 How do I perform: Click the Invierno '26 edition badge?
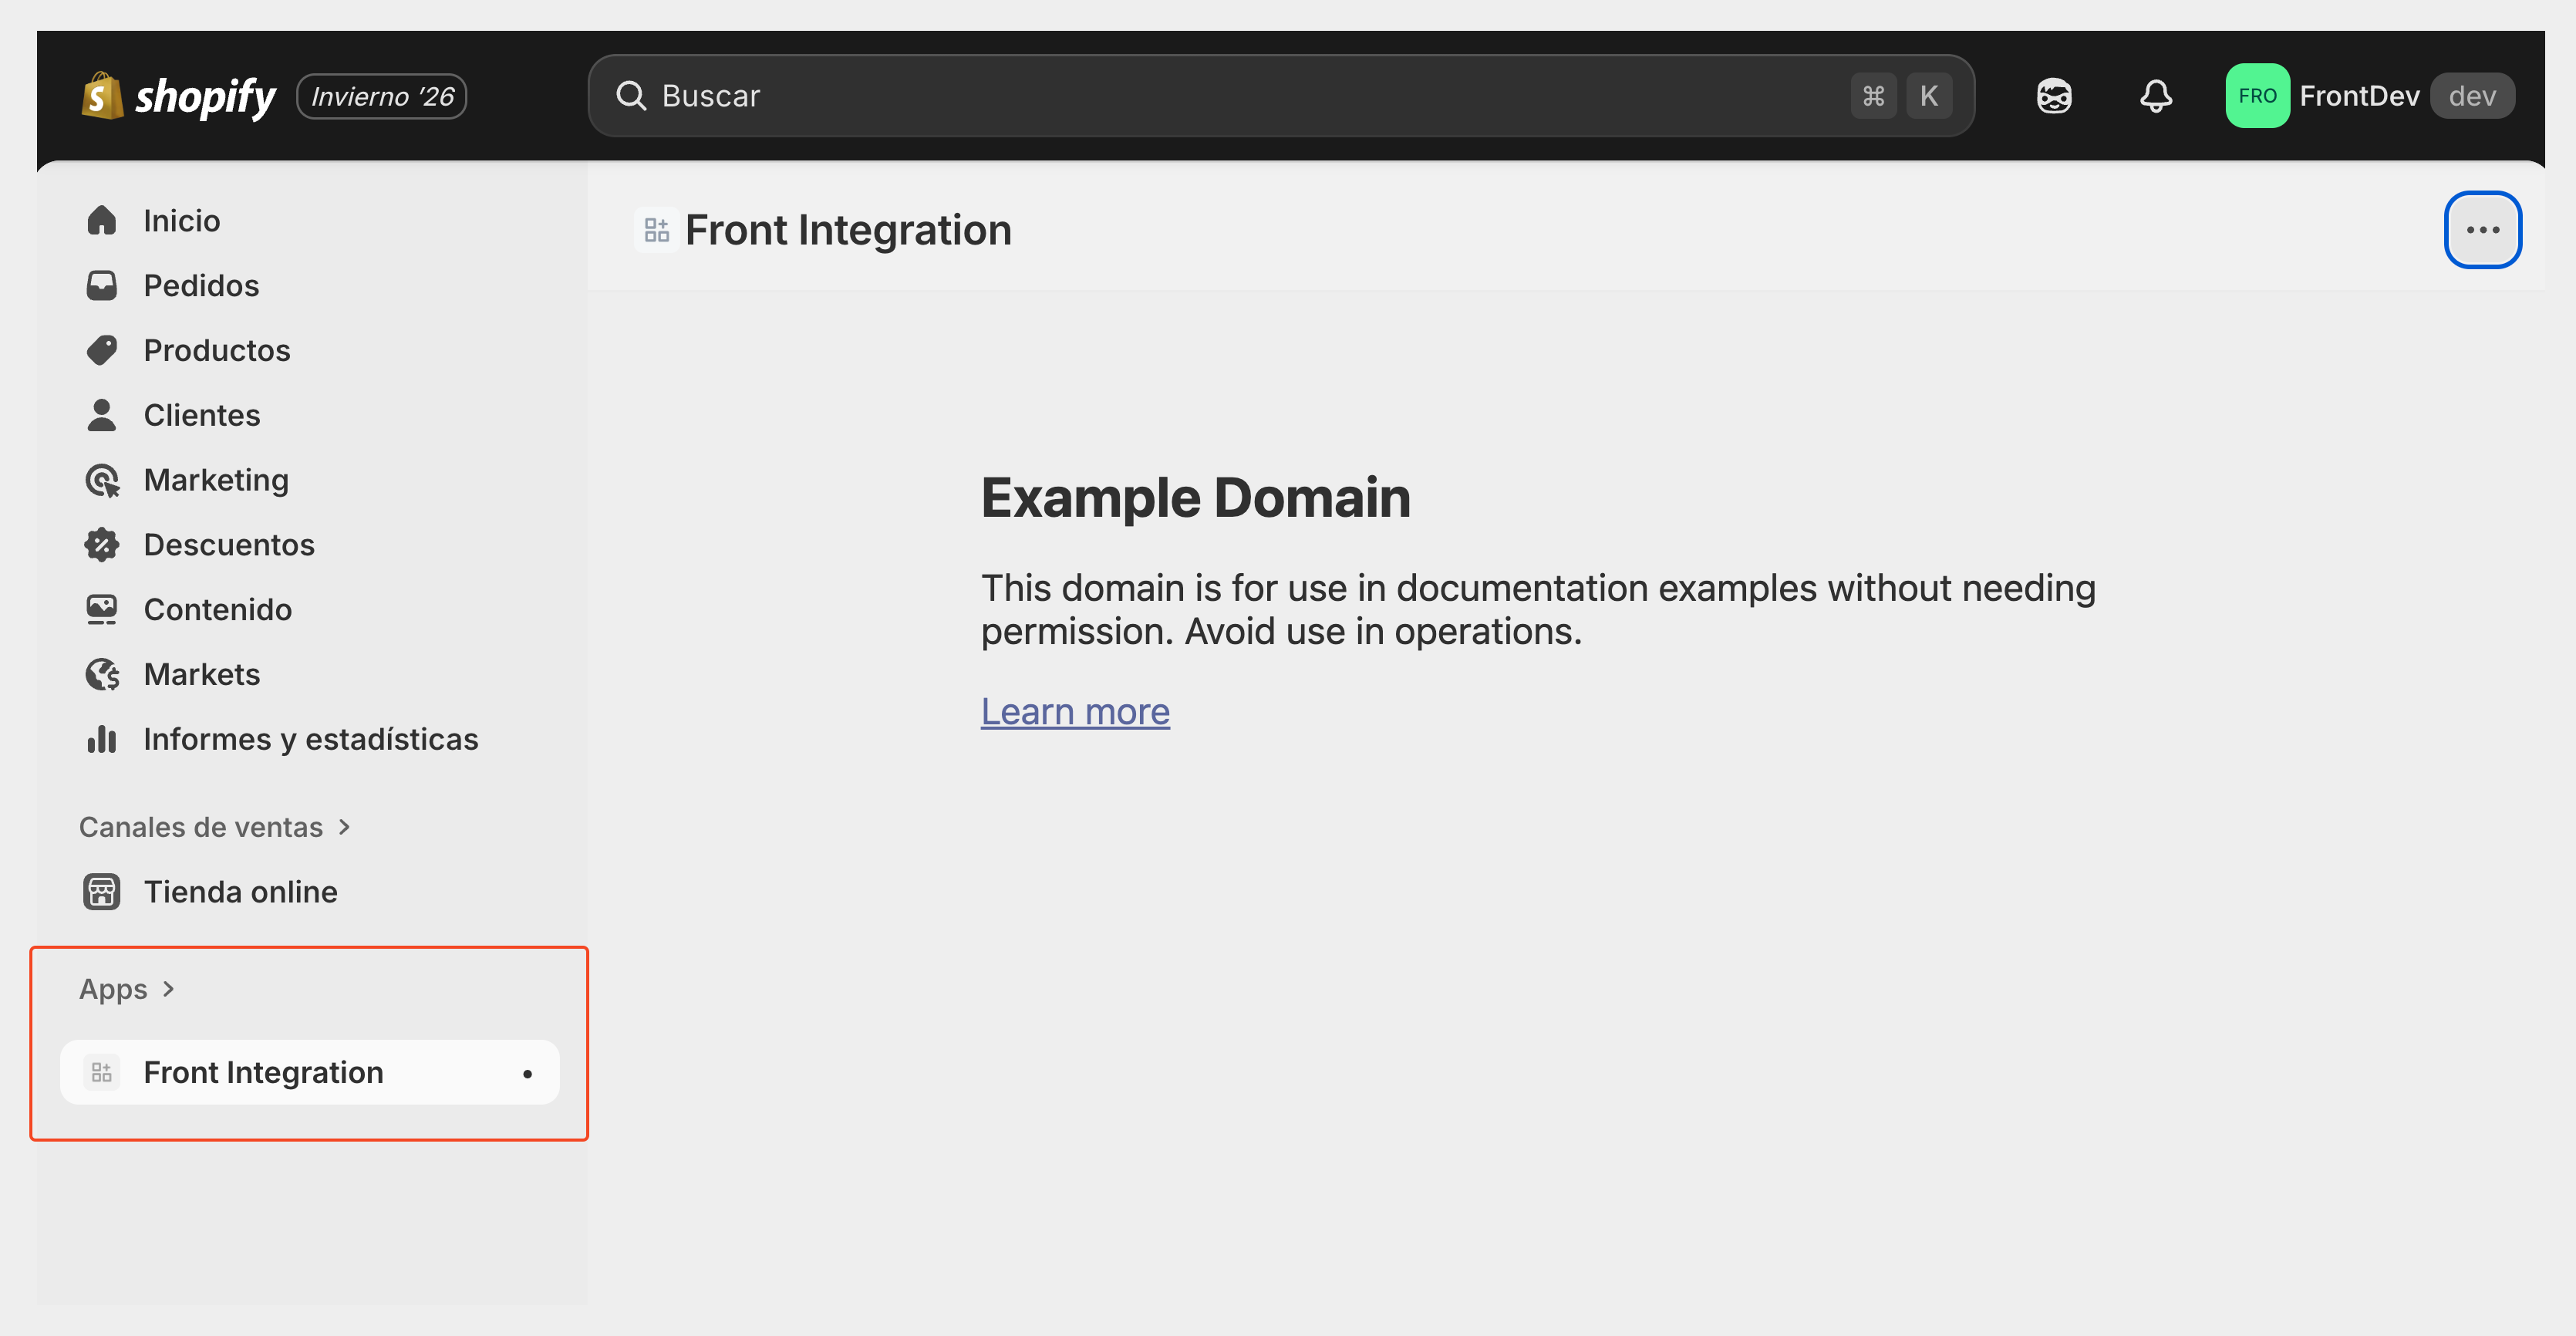(x=381, y=96)
